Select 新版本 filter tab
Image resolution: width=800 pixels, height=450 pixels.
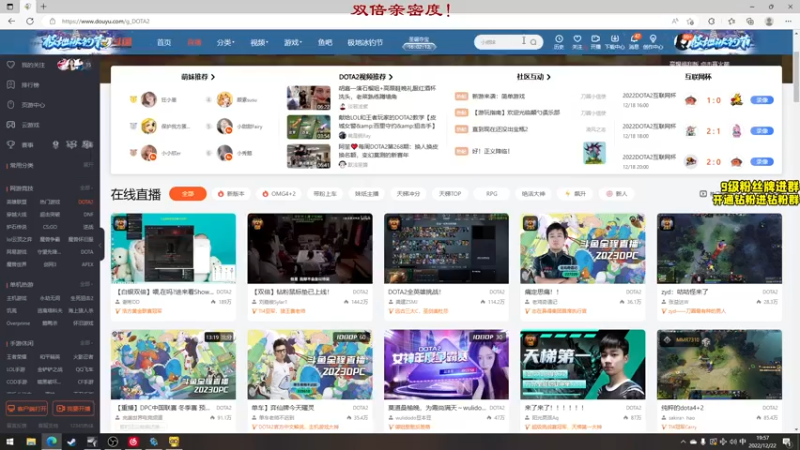[x=231, y=194]
